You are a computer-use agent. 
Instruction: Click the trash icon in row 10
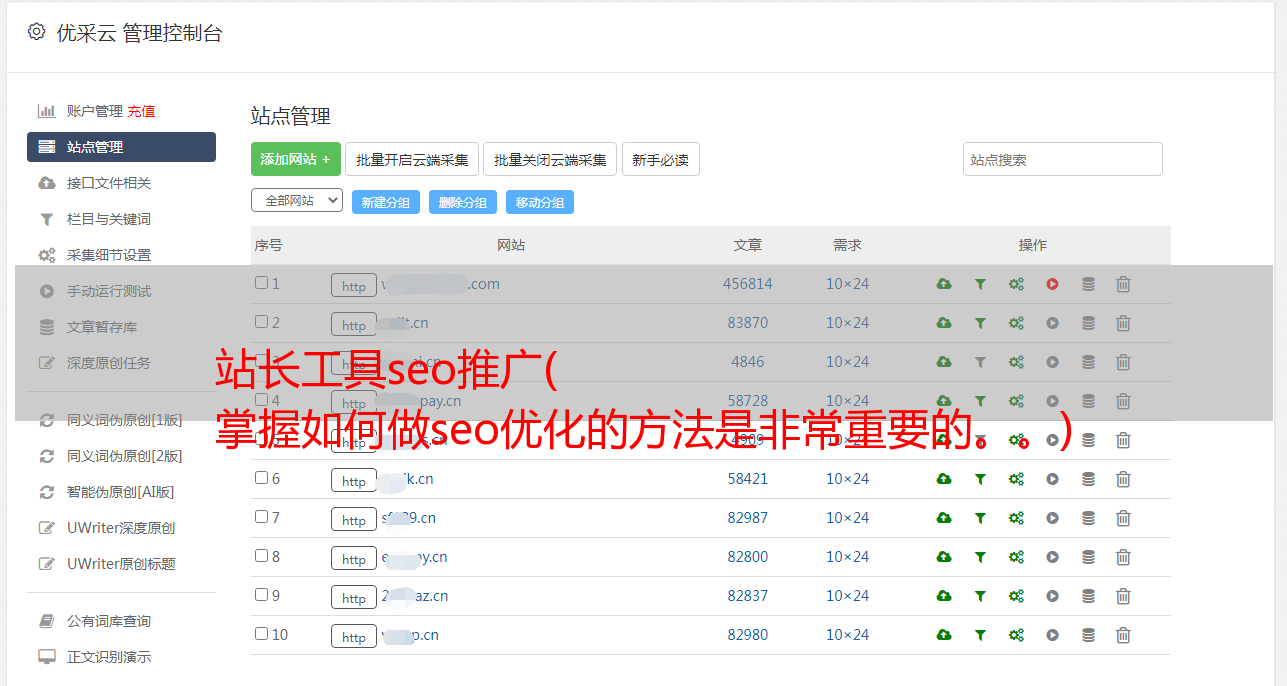1123,635
